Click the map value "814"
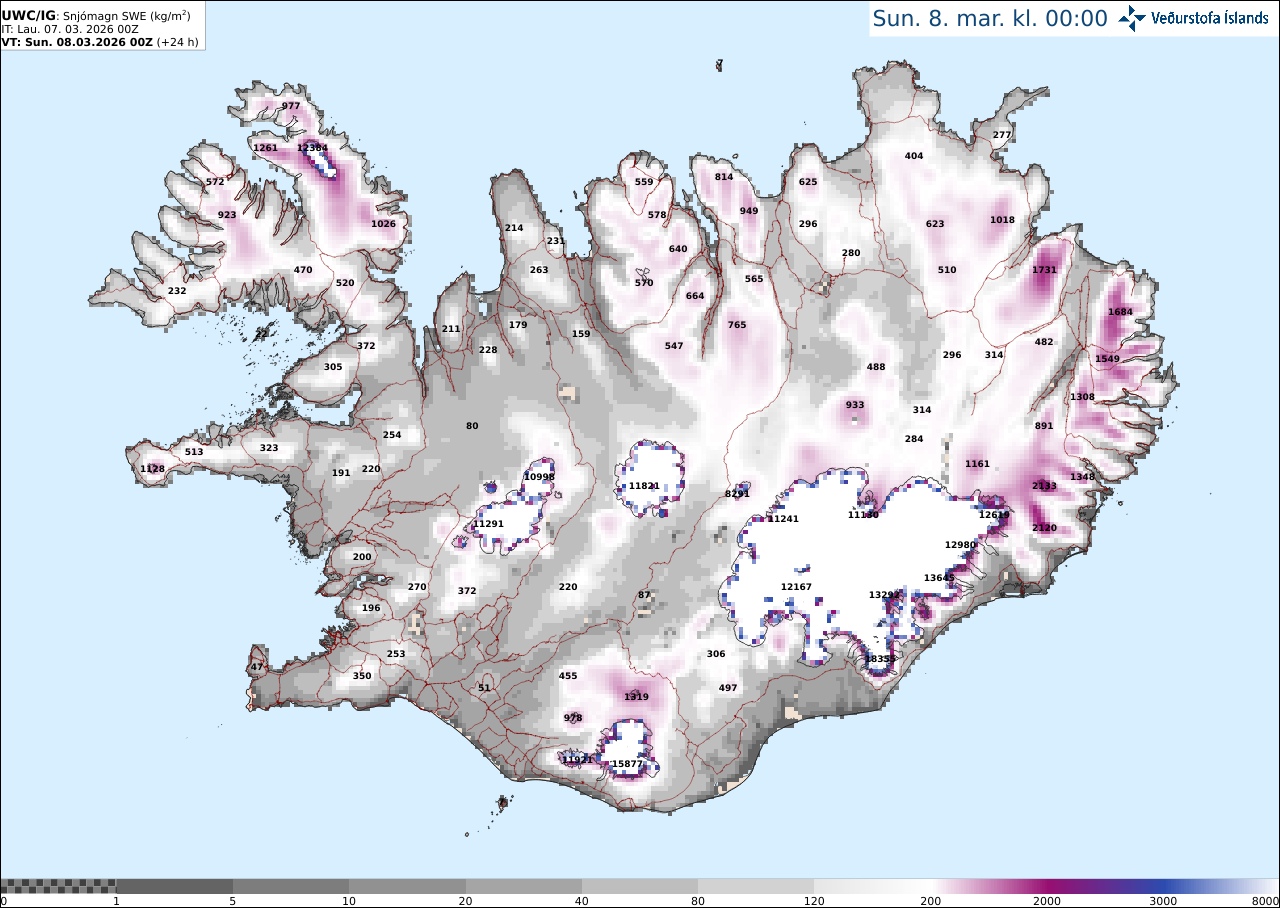This screenshot has height=908, width=1280. [x=724, y=177]
